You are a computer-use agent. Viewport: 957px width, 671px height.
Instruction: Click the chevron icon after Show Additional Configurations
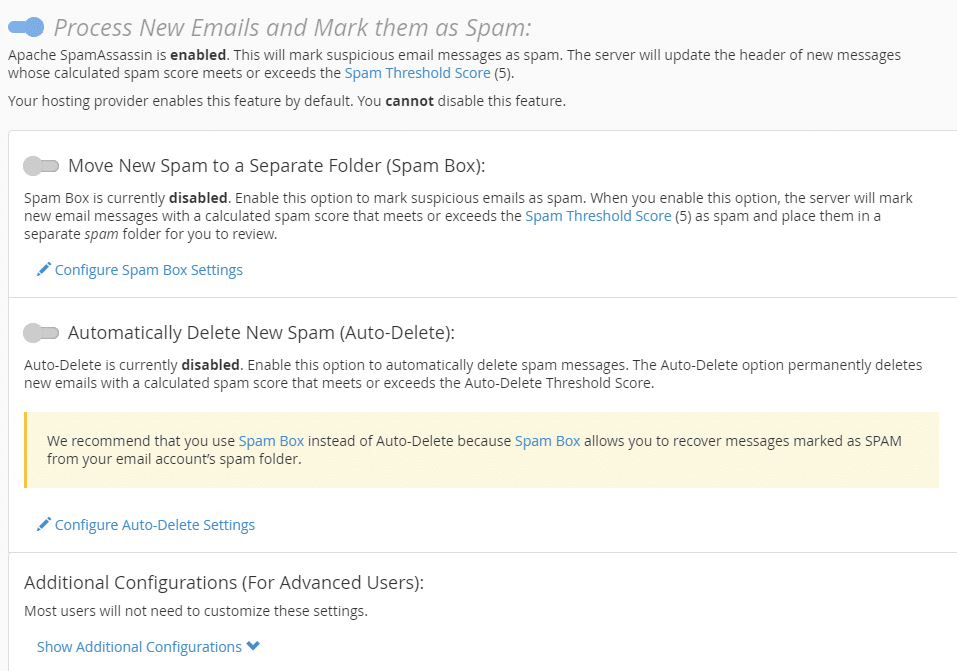[x=253, y=646]
